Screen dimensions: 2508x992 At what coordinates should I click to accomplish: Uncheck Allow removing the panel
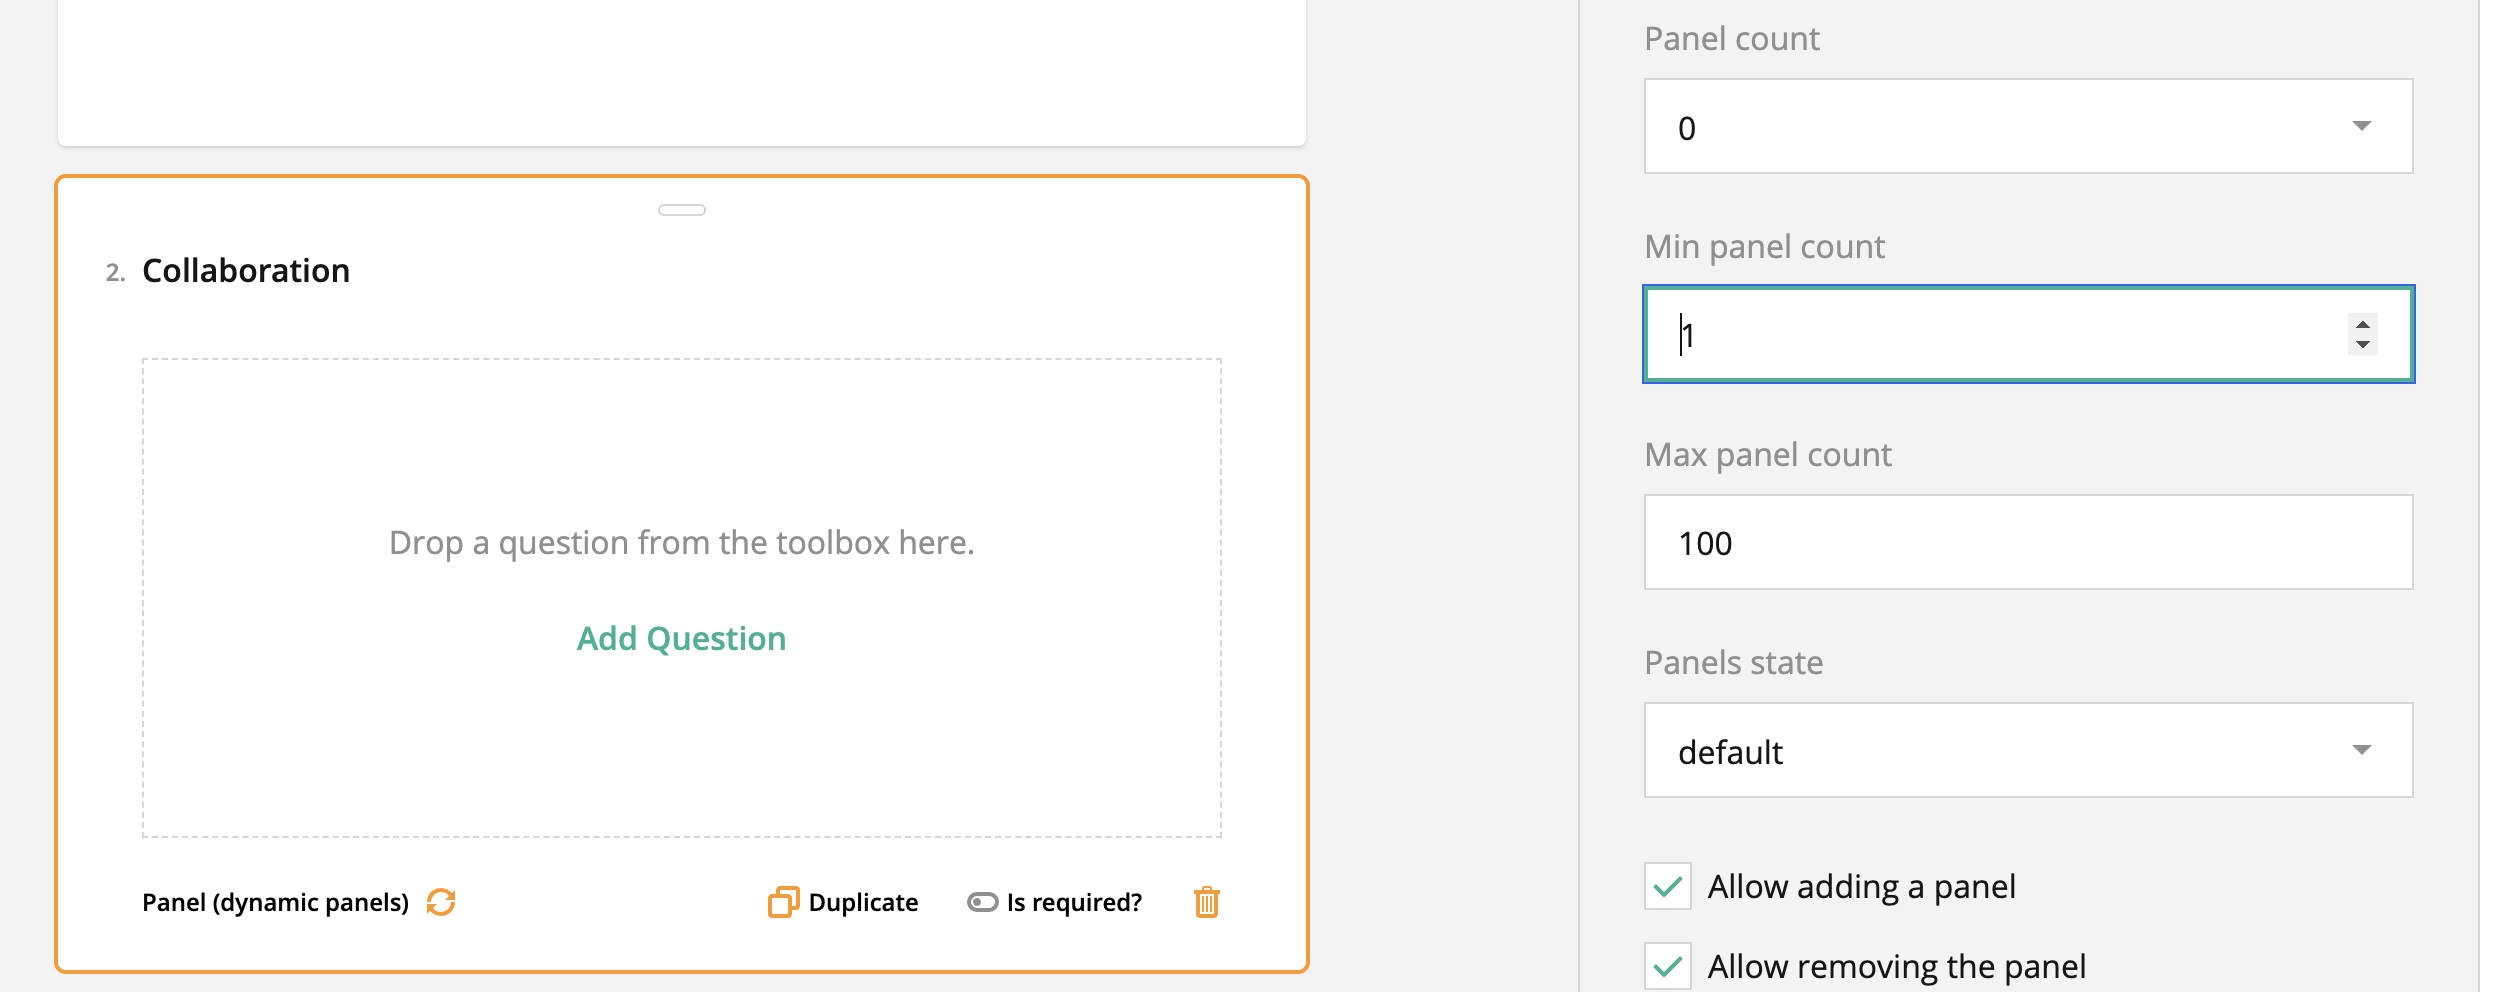[1668, 966]
